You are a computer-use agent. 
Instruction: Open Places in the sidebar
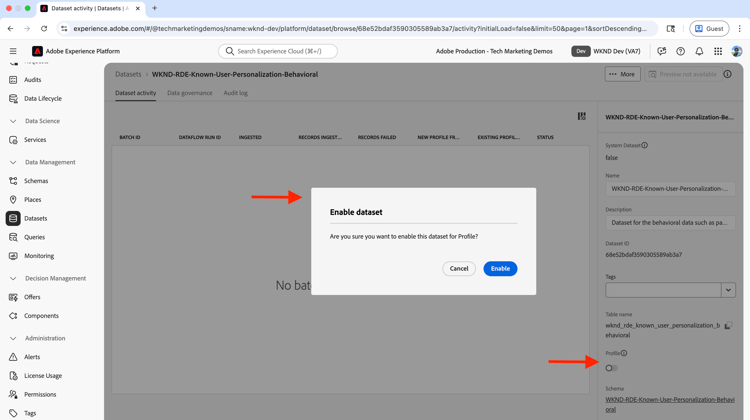pyautogui.click(x=33, y=199)
